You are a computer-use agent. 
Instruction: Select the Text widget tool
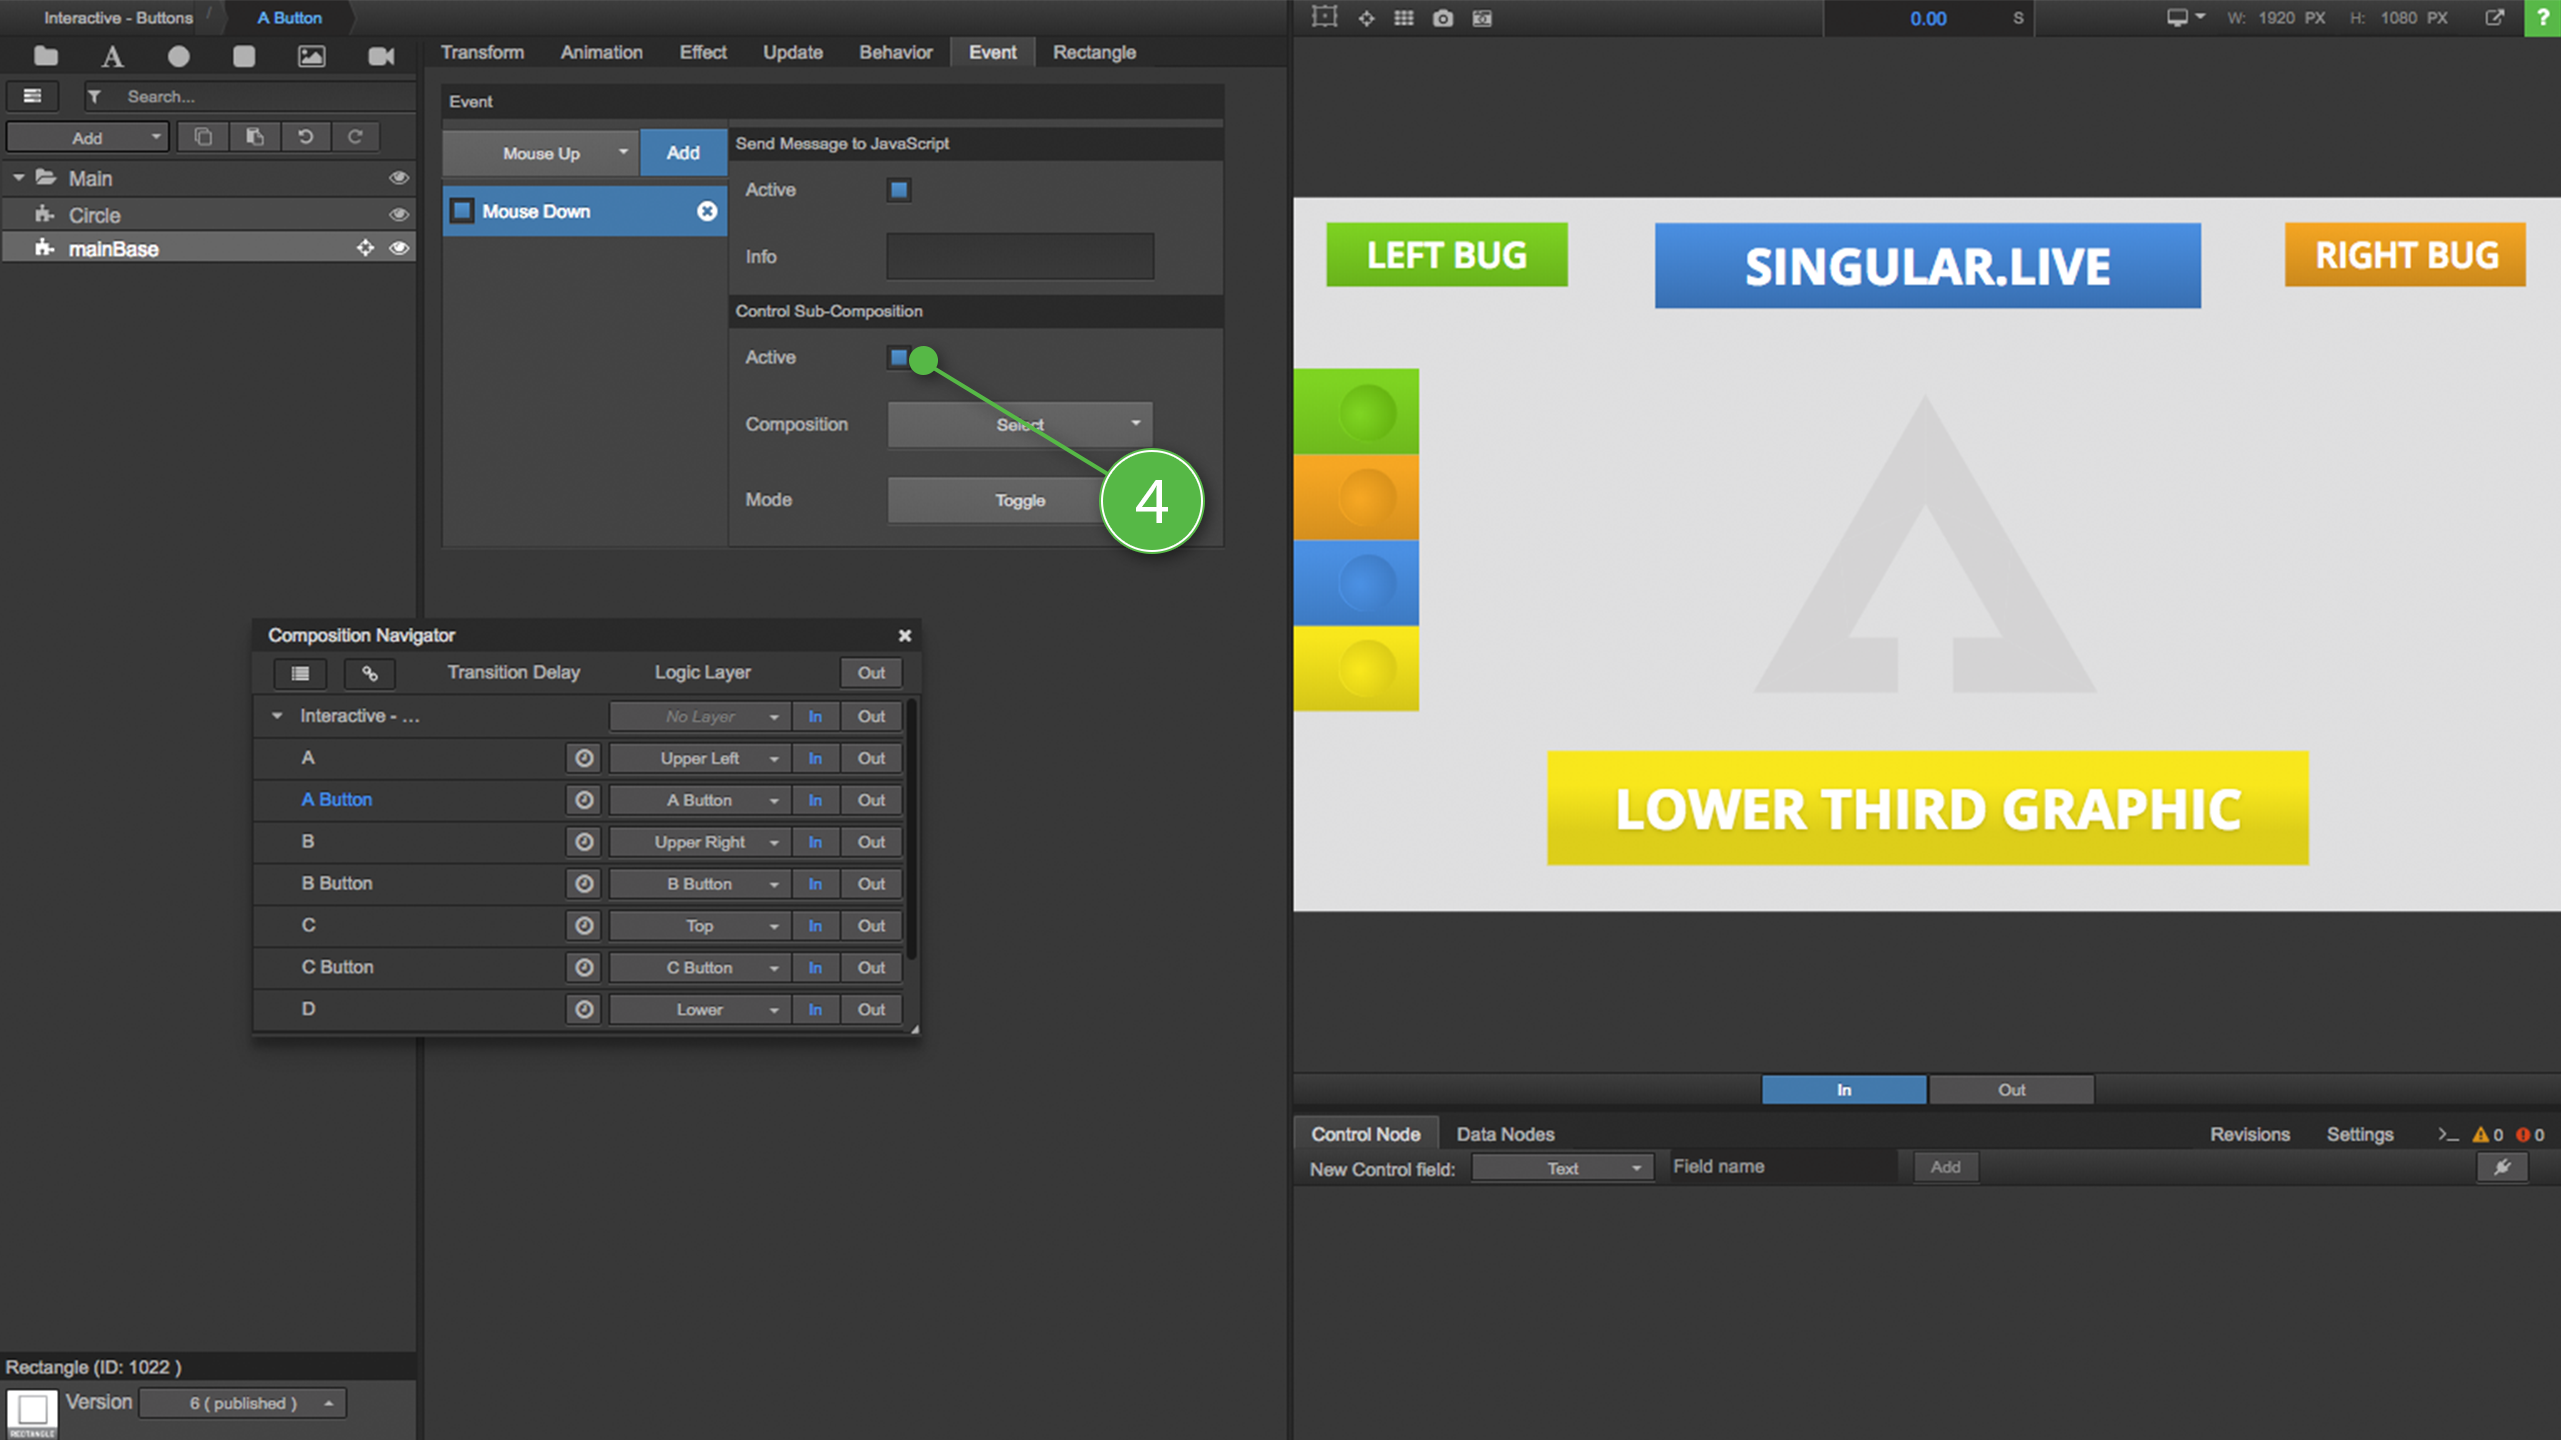(x=112, y=56)
